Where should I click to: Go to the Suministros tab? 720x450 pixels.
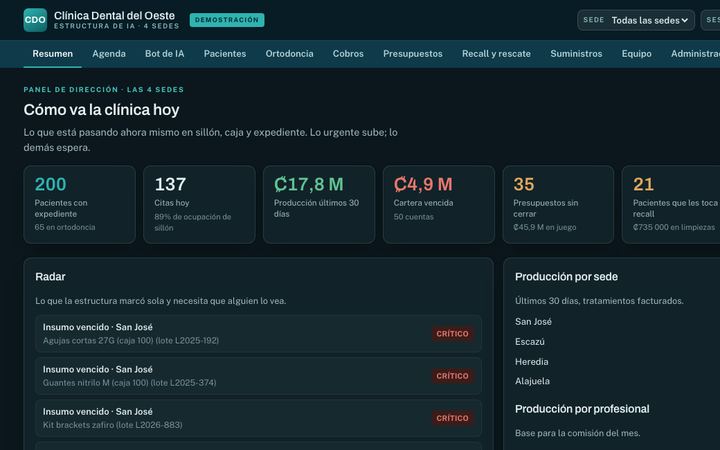click(576, 54)
